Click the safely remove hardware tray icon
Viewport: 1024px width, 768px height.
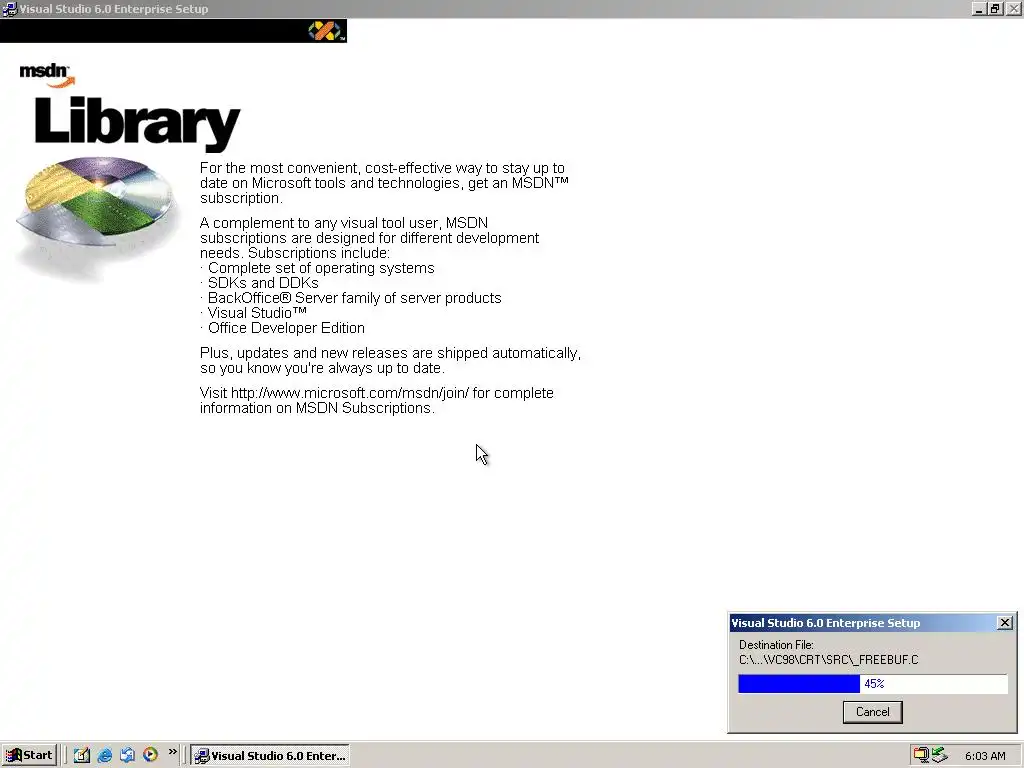939,756
